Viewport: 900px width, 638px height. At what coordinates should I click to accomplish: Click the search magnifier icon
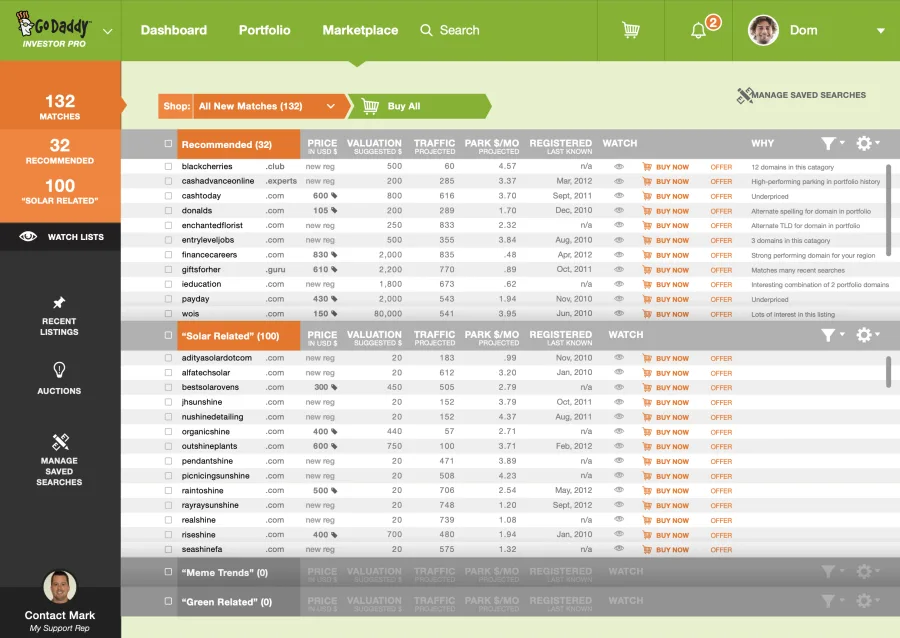point(426,30)
